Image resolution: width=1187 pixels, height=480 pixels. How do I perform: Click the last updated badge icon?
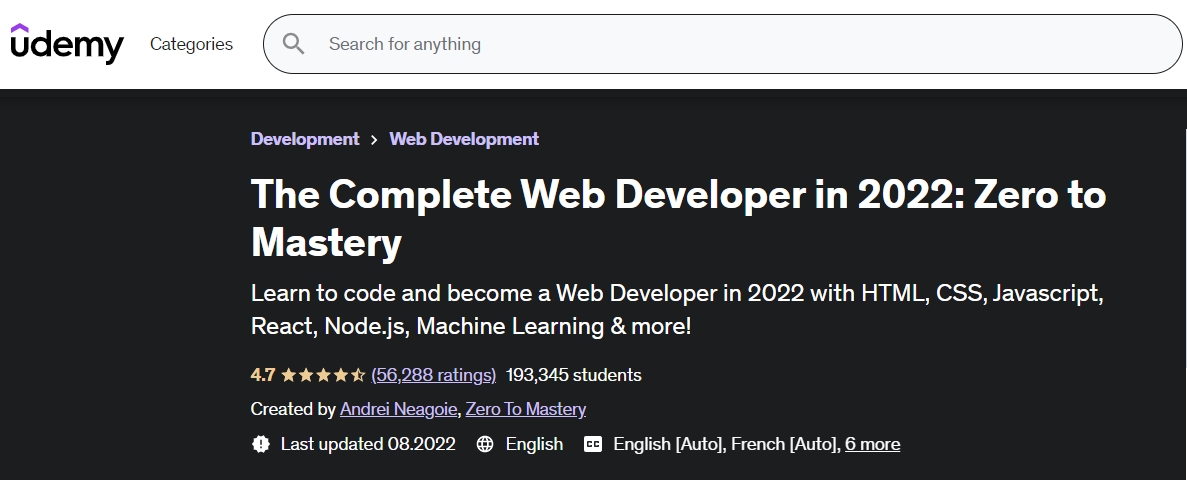click(260, 444)
